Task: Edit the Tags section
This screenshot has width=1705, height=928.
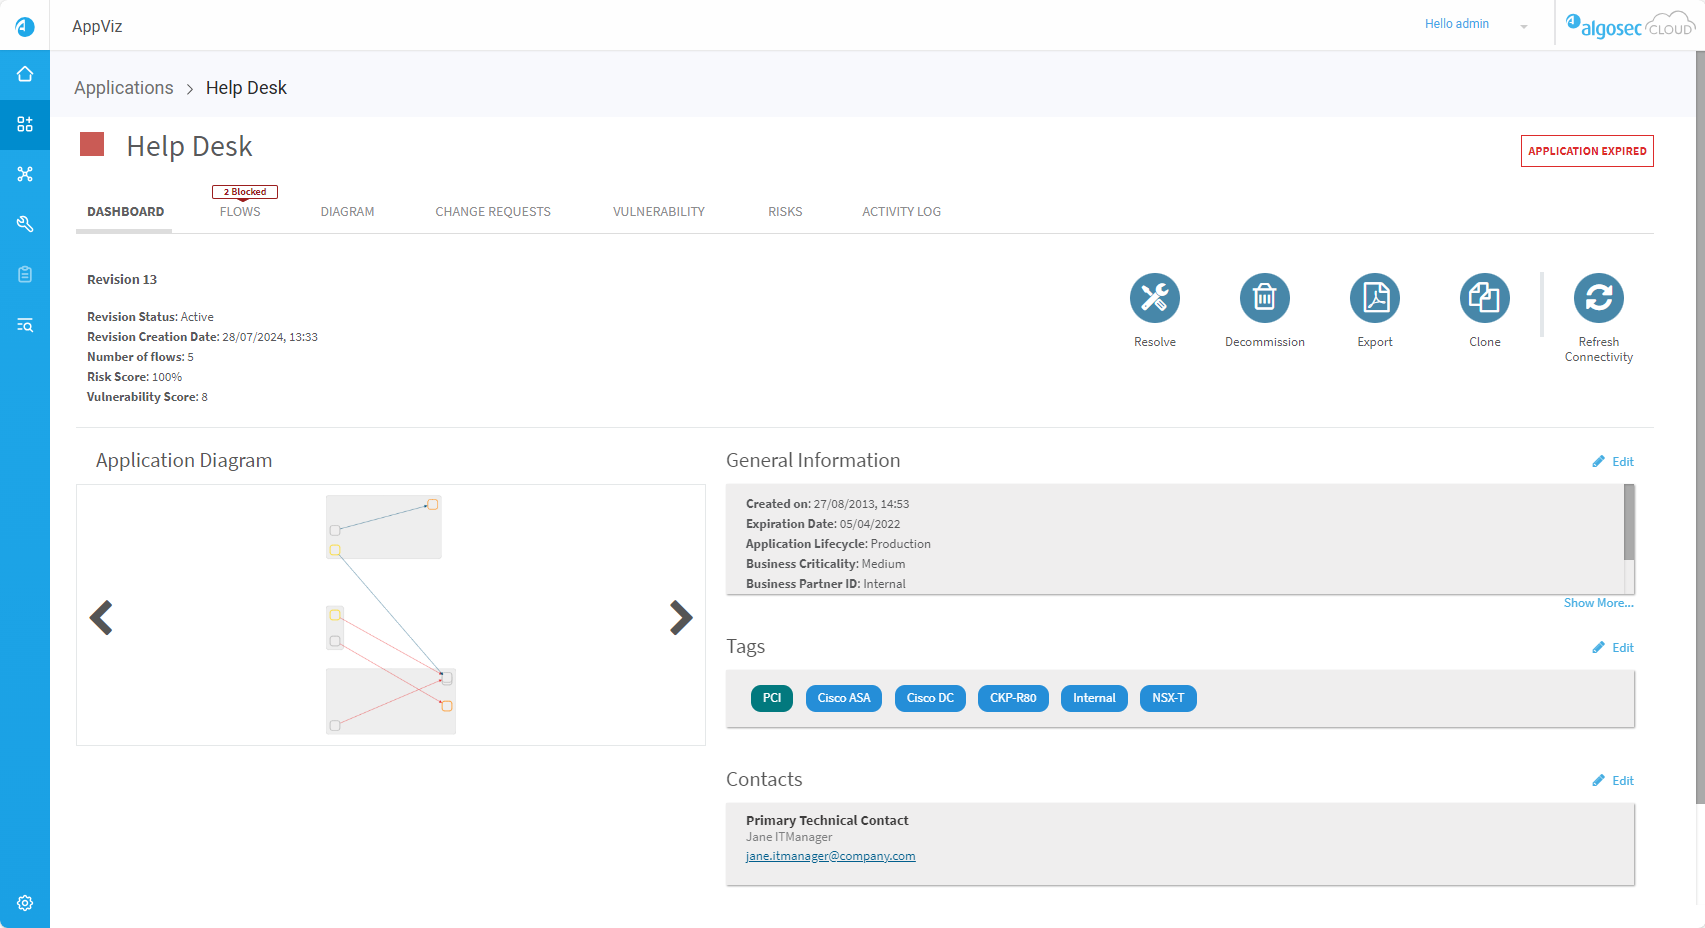Action: point(1613,648)
